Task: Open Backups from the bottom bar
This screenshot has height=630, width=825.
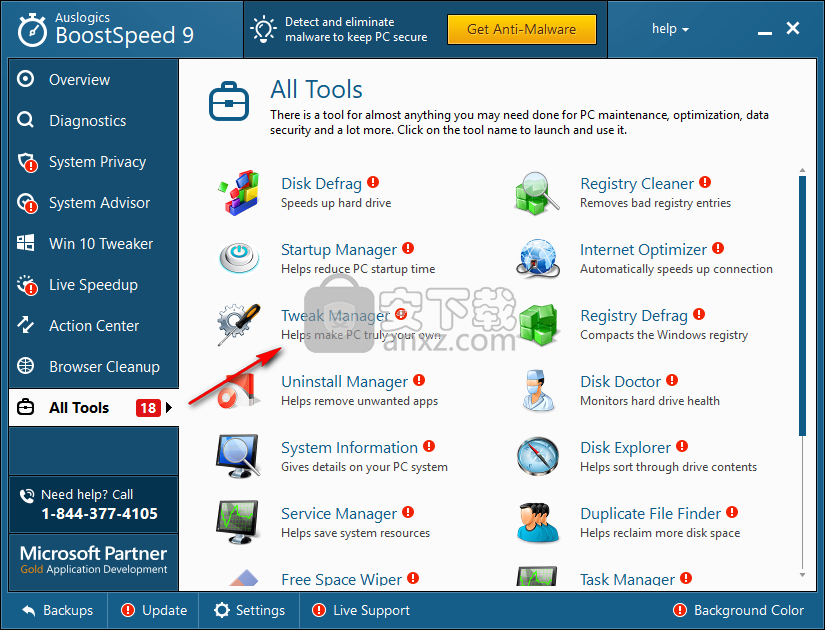Action: click(x=58, y=610)
